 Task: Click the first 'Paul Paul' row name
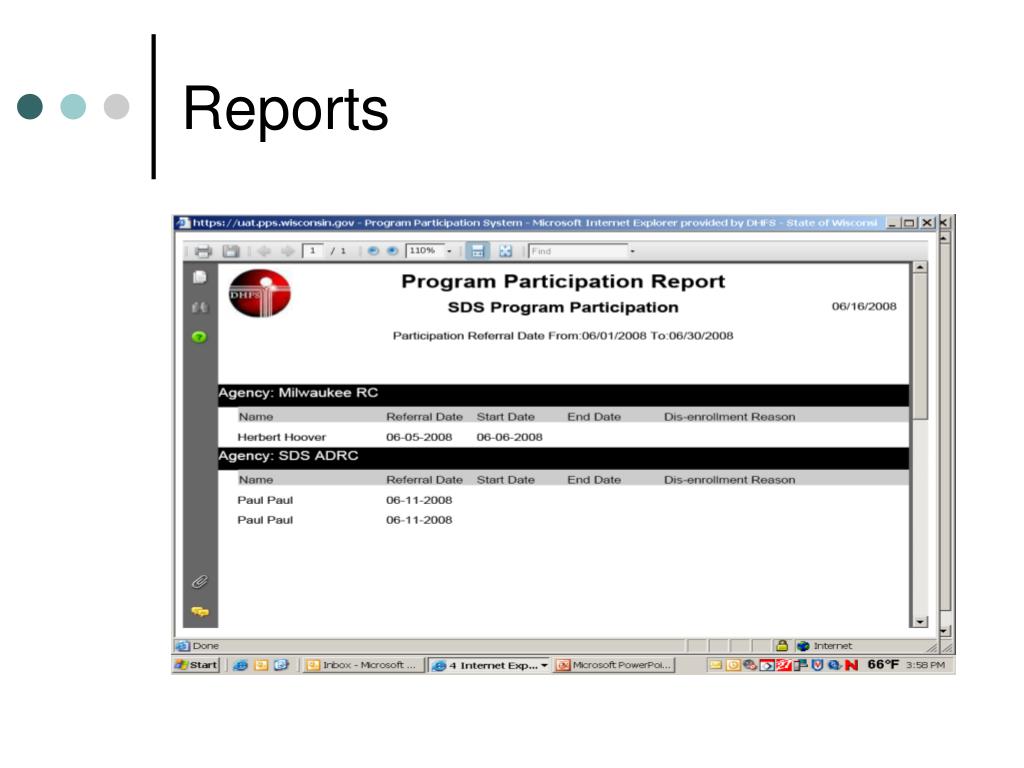(265, 500)
